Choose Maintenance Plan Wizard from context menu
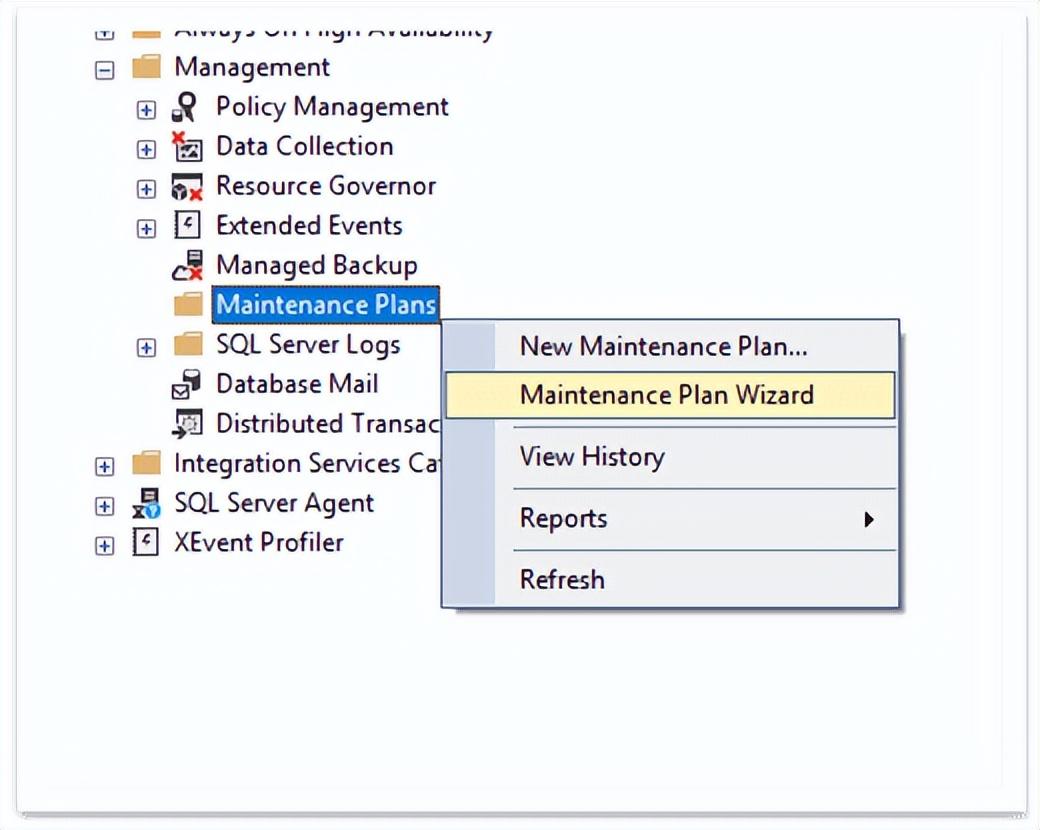The image size is (1040, 830). [667, 395]
